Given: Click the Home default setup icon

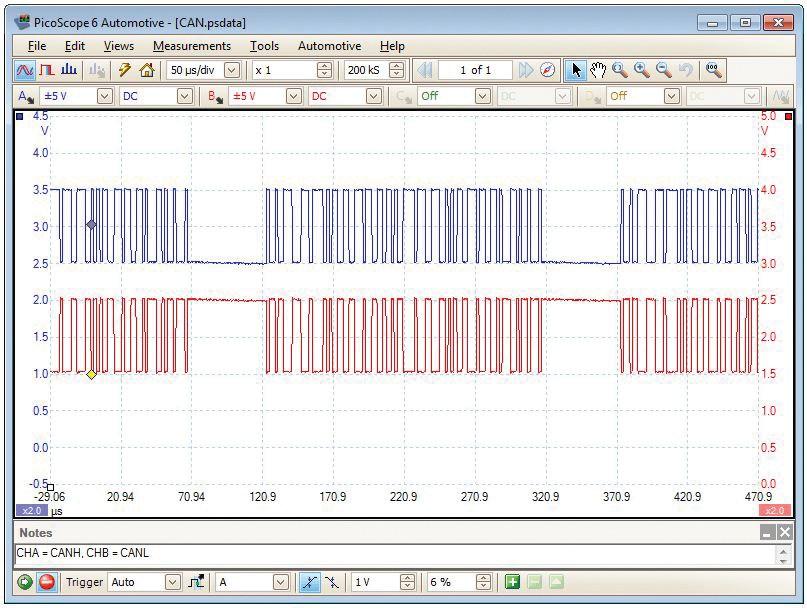Looking at the screenshot, I should 147,70.
